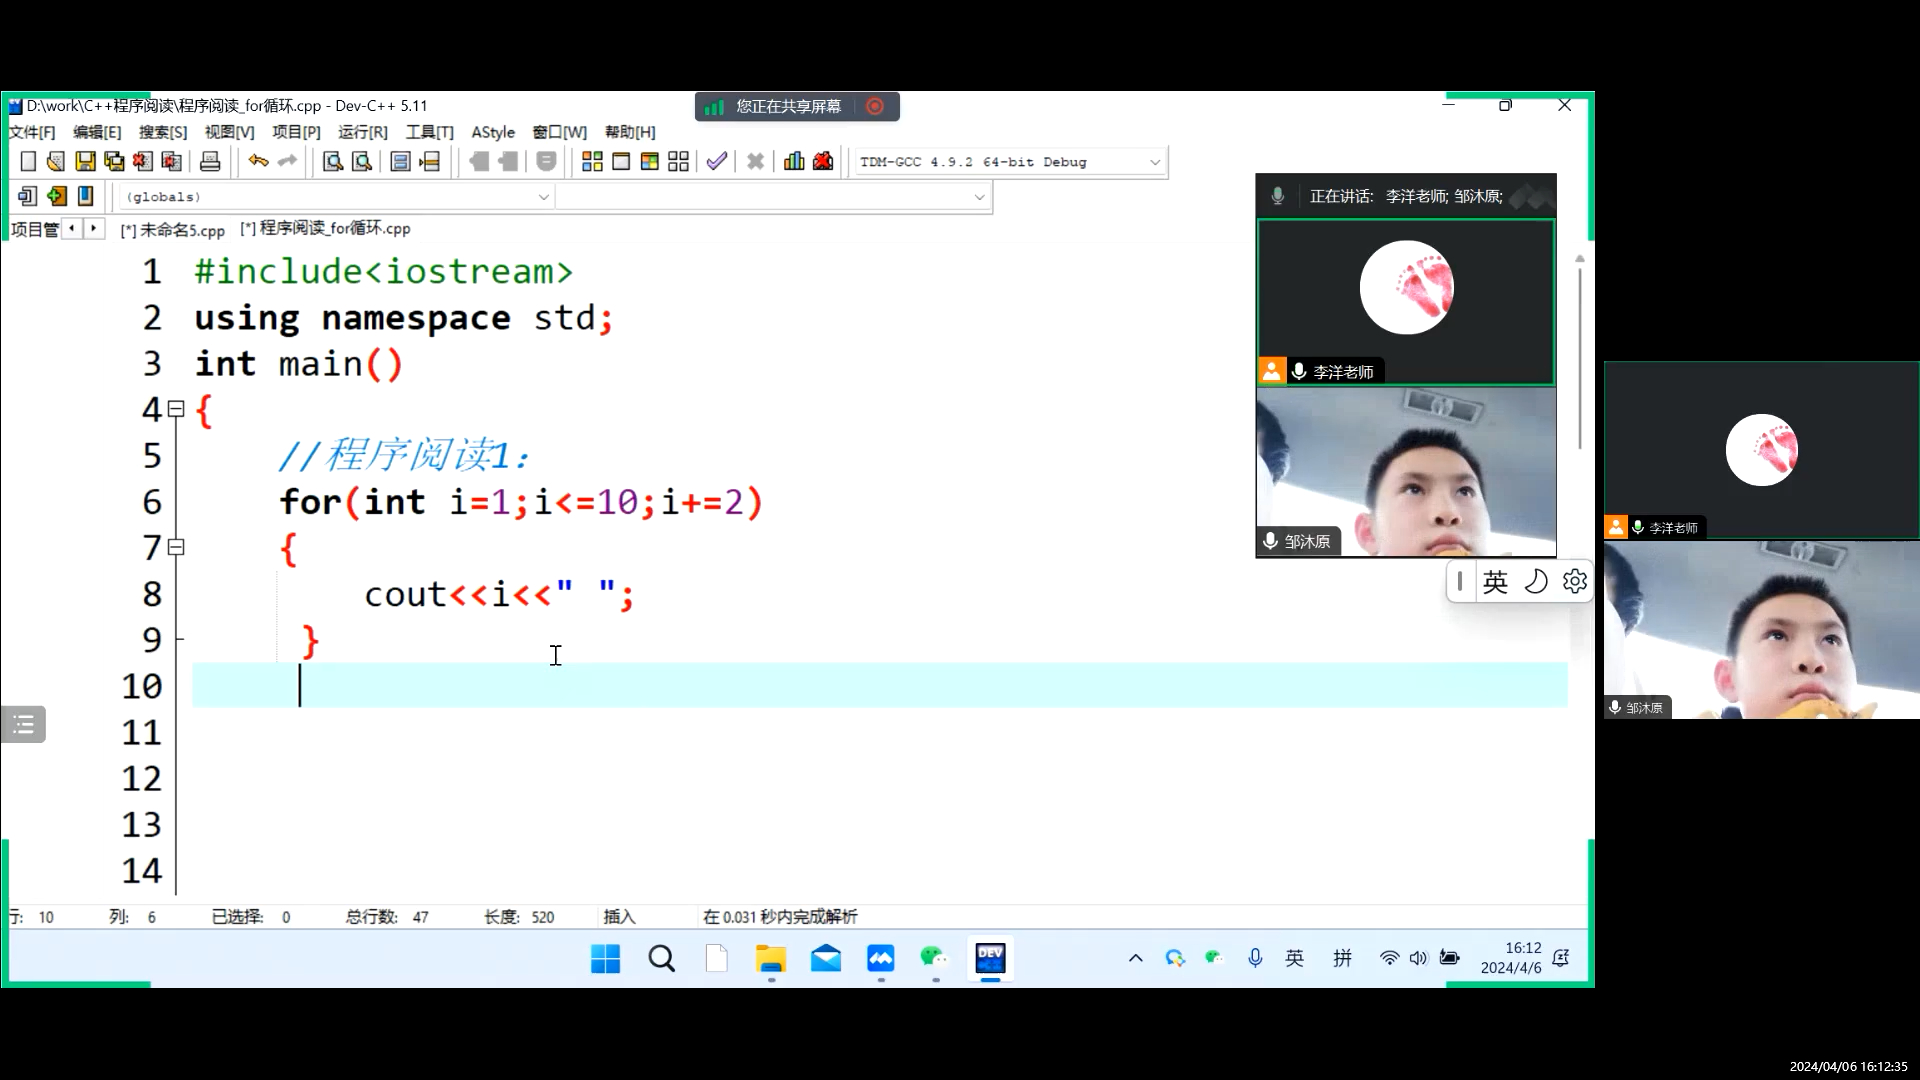Screen dimensions: 1920x1080
Task: Toggle the night mode moon icon in IME bar
Action: pyautogui.click(x=1536, y=581)
